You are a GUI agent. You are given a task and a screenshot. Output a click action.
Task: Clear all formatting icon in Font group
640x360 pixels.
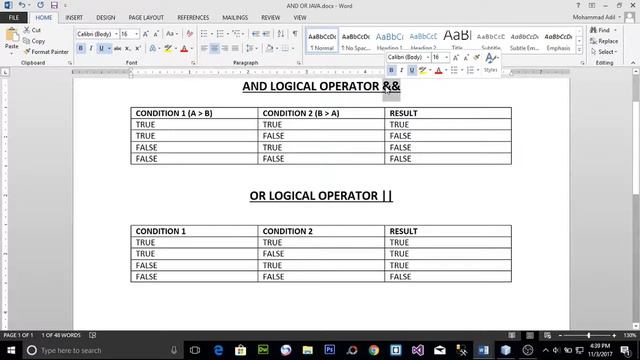190,34
